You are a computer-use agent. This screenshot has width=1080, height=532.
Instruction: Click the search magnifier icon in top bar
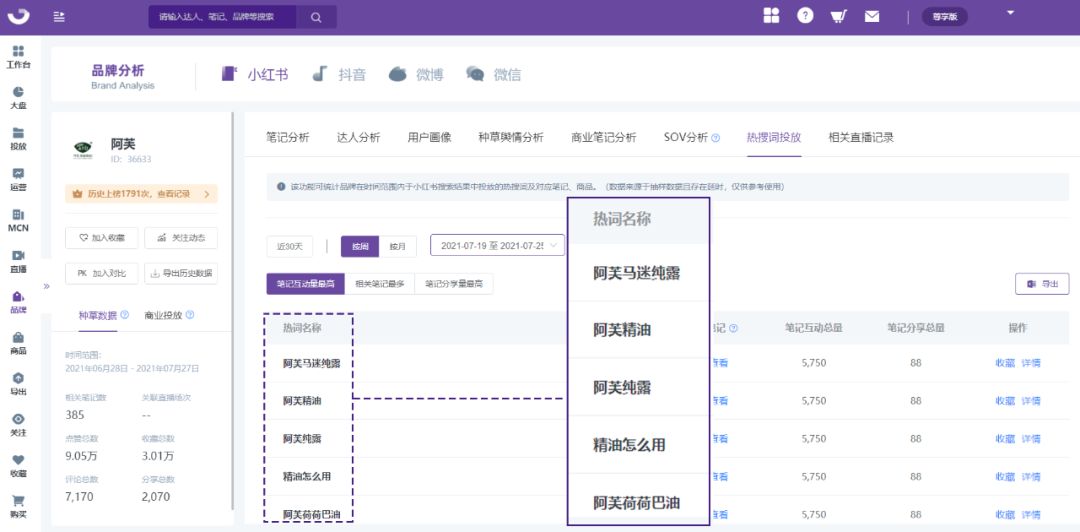click(x=316, y=17)
